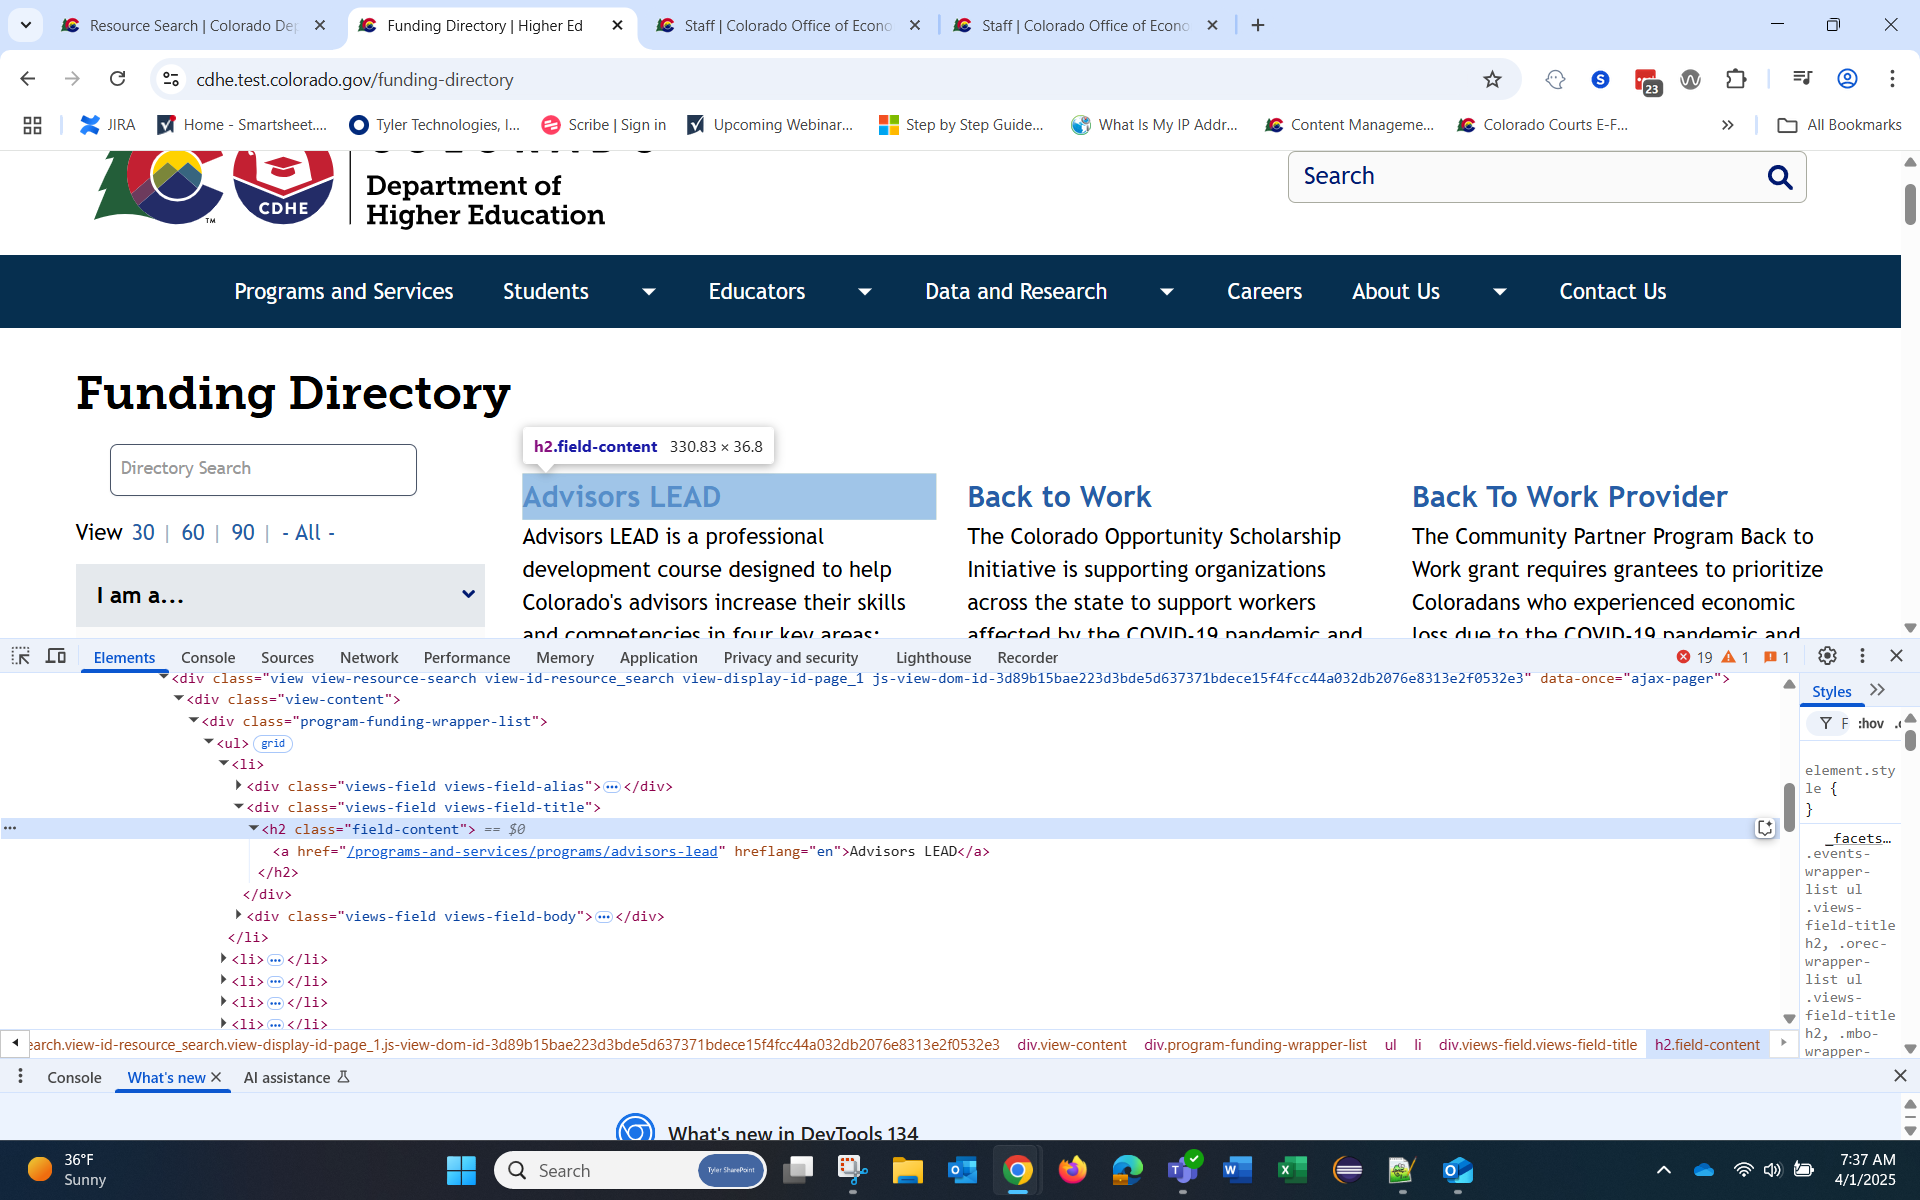Switch to the Sources panel tab
This screenshot has height=1200, width=1920.
click(287, 657)
